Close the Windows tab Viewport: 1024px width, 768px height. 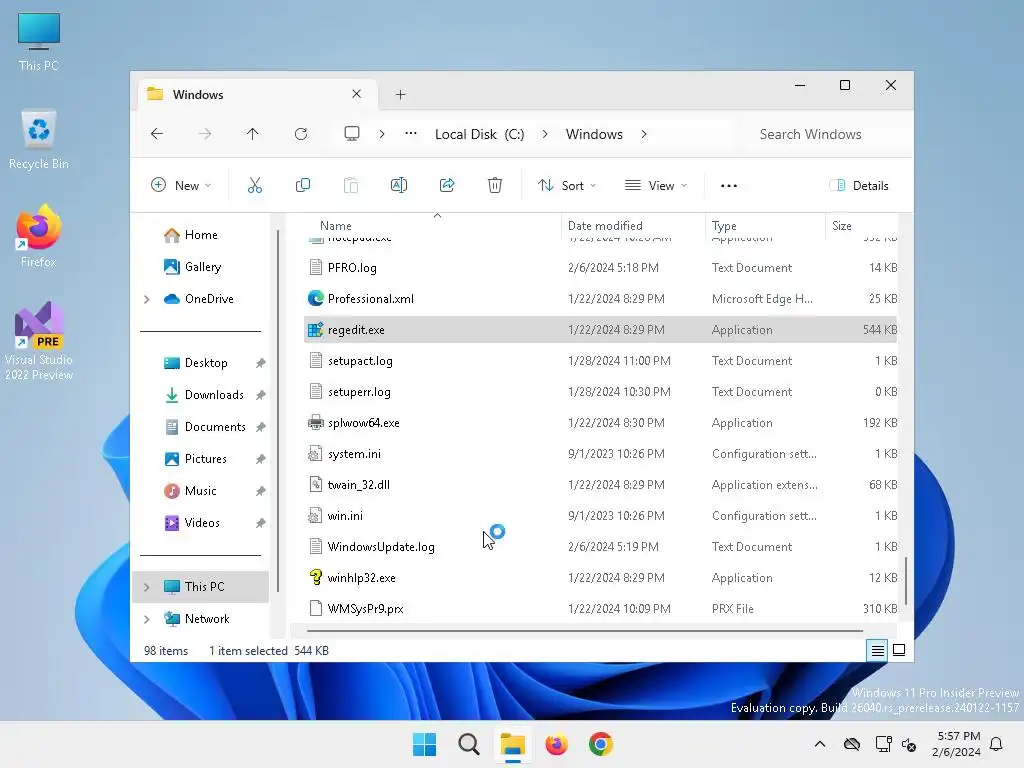point(357,94)
